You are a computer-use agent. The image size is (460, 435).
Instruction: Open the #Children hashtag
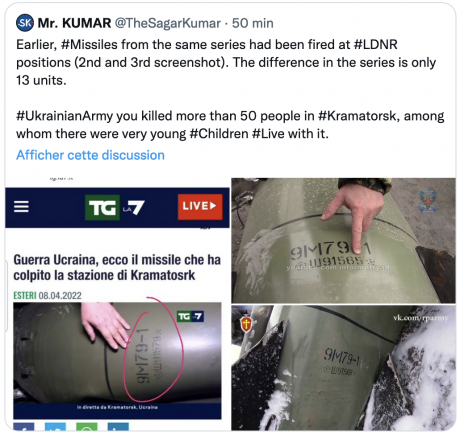click(x=219, y=134)
